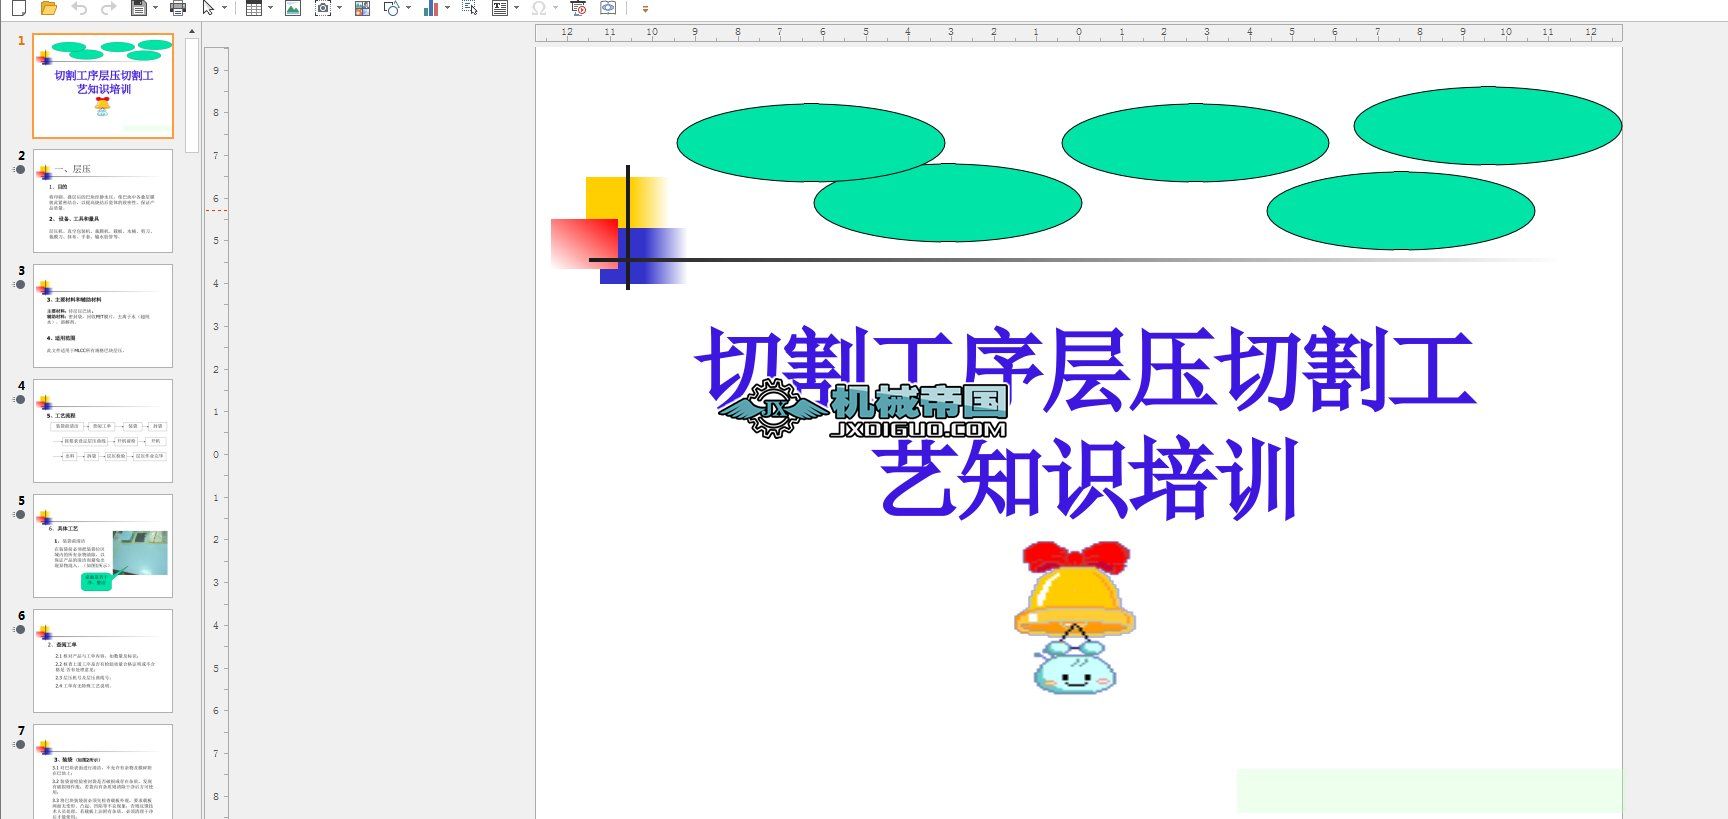Select the rightmost green ellipse on slide

[x=1487, y=126]
